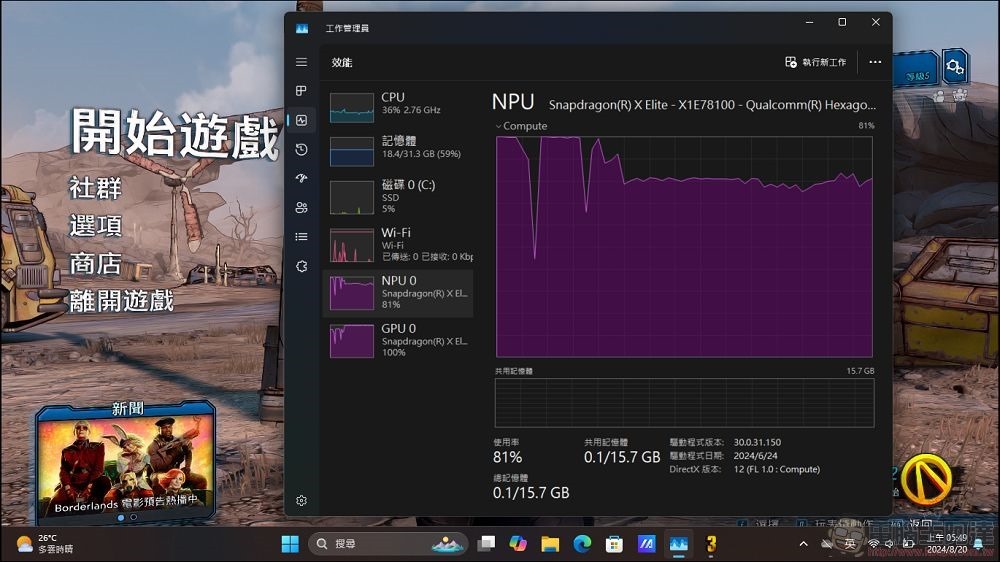Click the 共用記憶體 shared memory graph

coord(684,403)
